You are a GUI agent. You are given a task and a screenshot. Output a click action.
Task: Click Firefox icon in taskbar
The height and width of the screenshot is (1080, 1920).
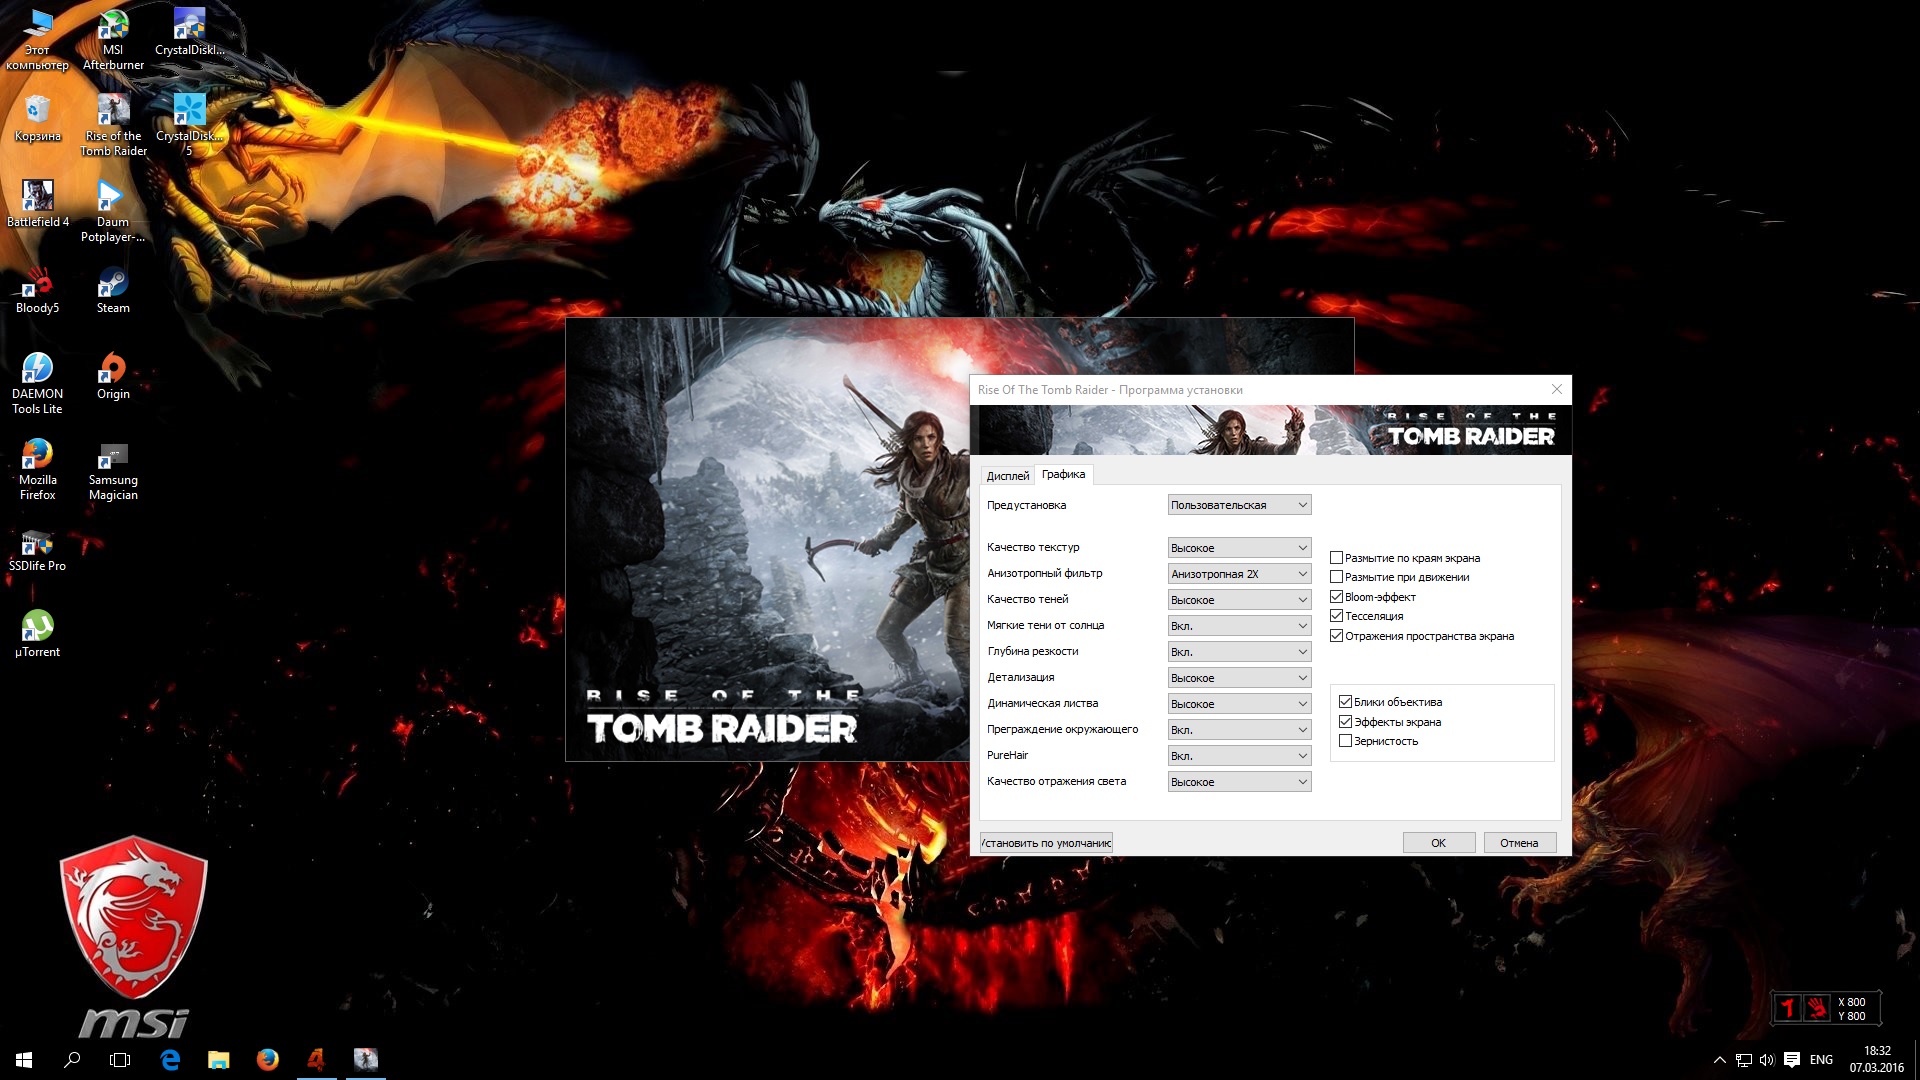[x=267, y=1059]
